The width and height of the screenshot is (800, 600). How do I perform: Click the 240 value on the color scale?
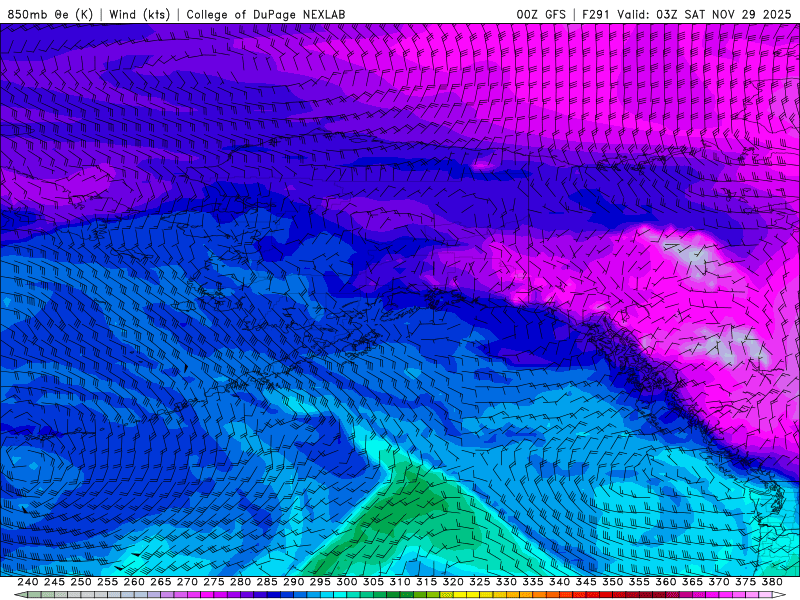tap(28, 582)
